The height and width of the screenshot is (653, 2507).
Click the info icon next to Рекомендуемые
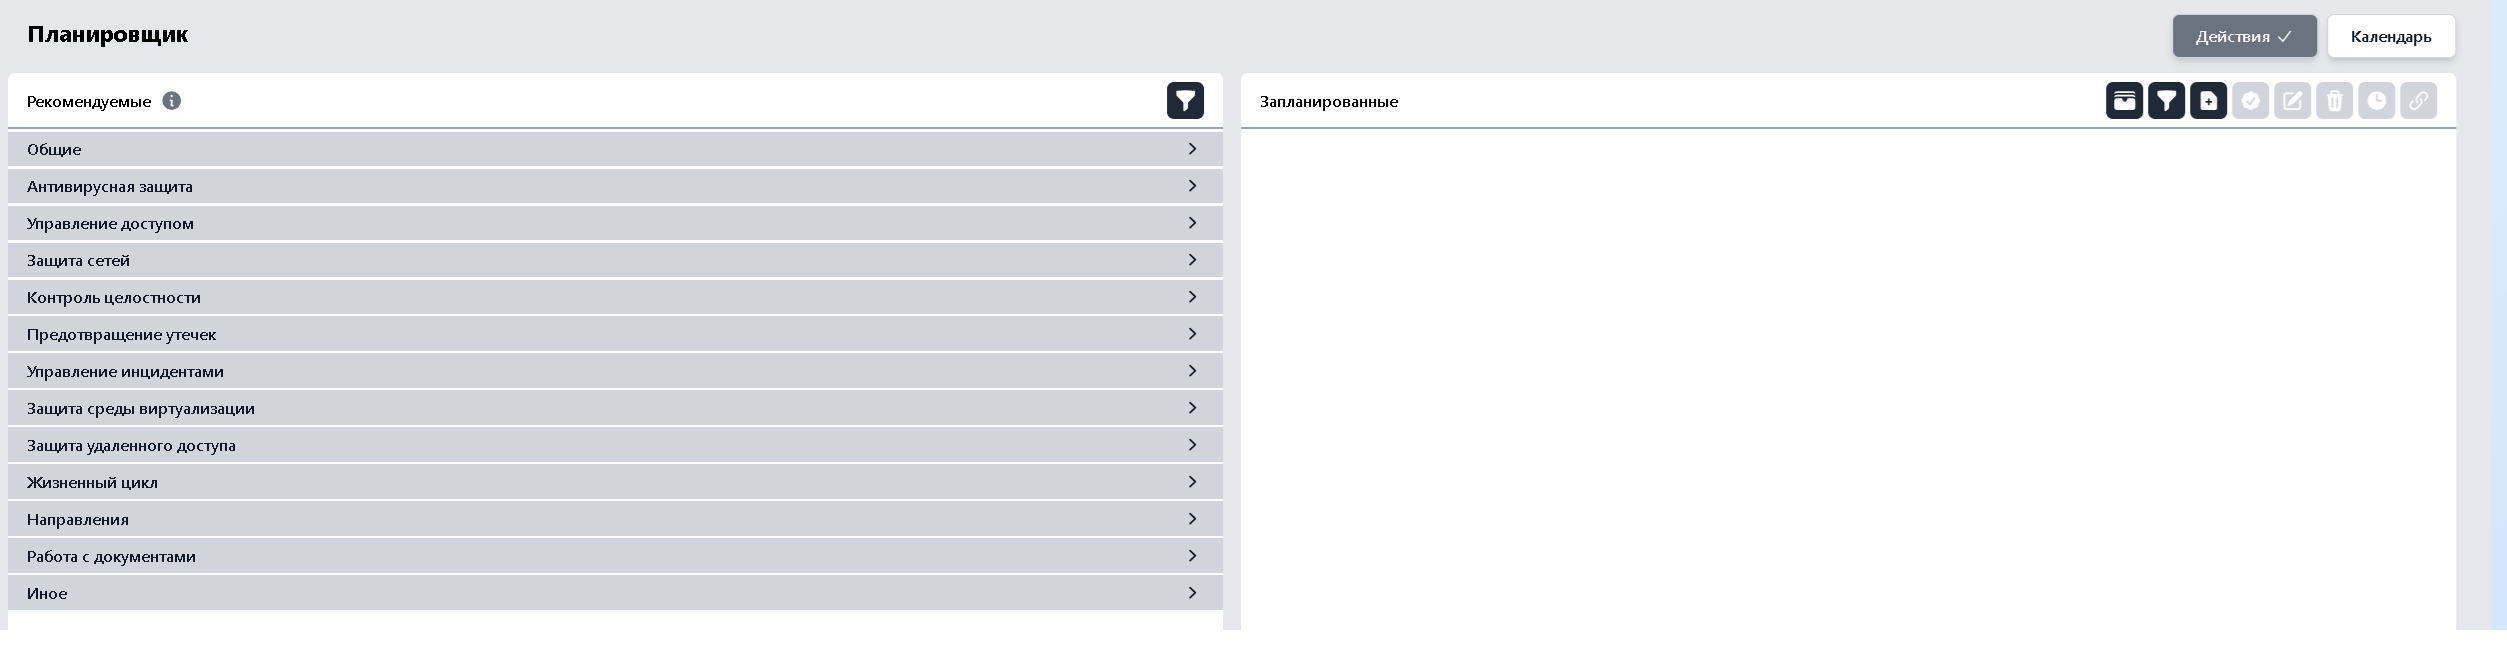172,101
